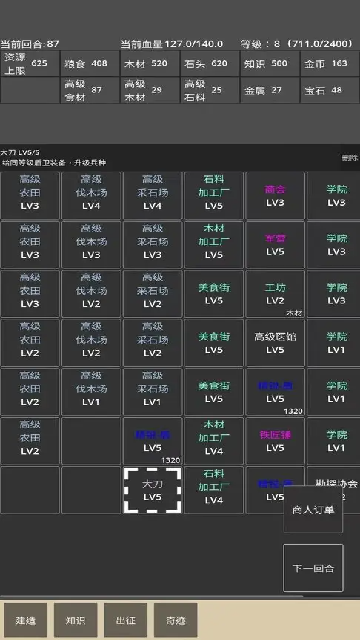The width and height of the screenshot is (360, 640).
Task: Select the 军营 LV5 tile
Action: [x=275, y=244]
